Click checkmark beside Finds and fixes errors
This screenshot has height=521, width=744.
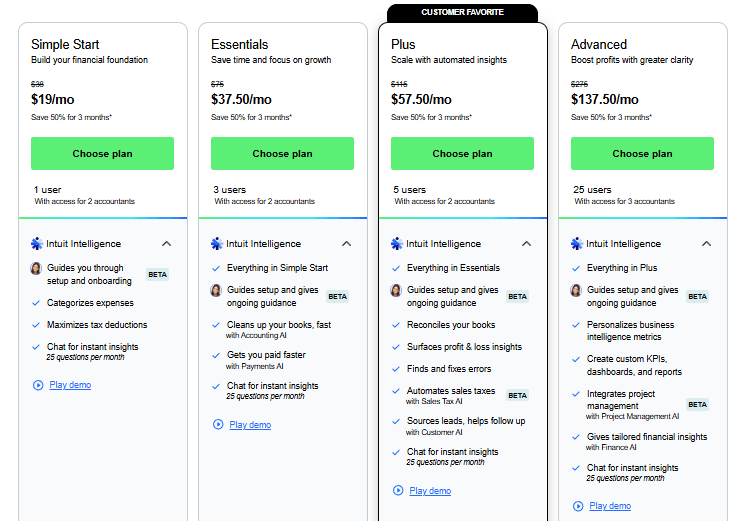[396, 369]
